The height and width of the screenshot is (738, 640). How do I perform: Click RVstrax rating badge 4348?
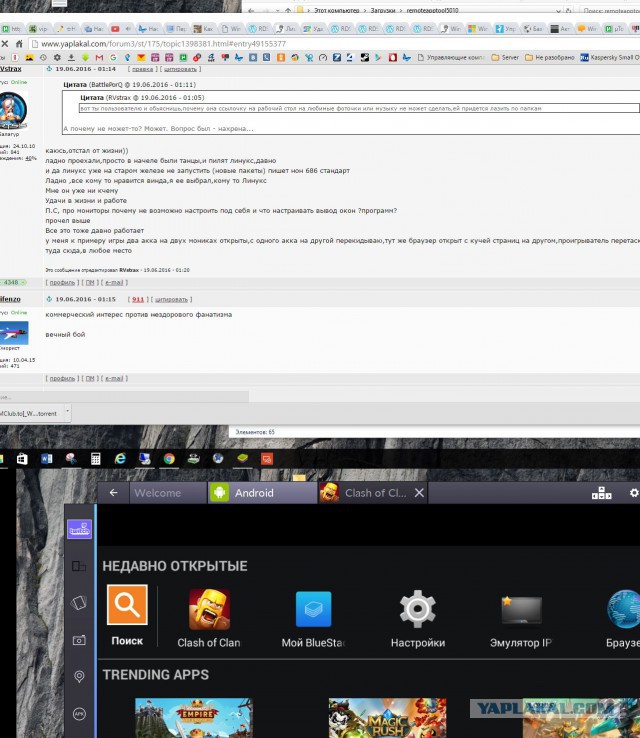click(x=13, y=282)
